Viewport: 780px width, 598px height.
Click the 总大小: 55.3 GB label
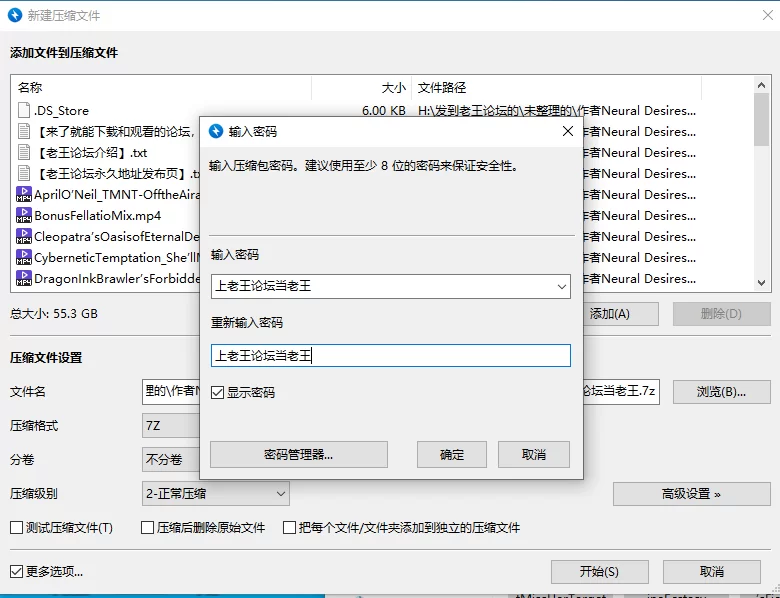point(54,314)
